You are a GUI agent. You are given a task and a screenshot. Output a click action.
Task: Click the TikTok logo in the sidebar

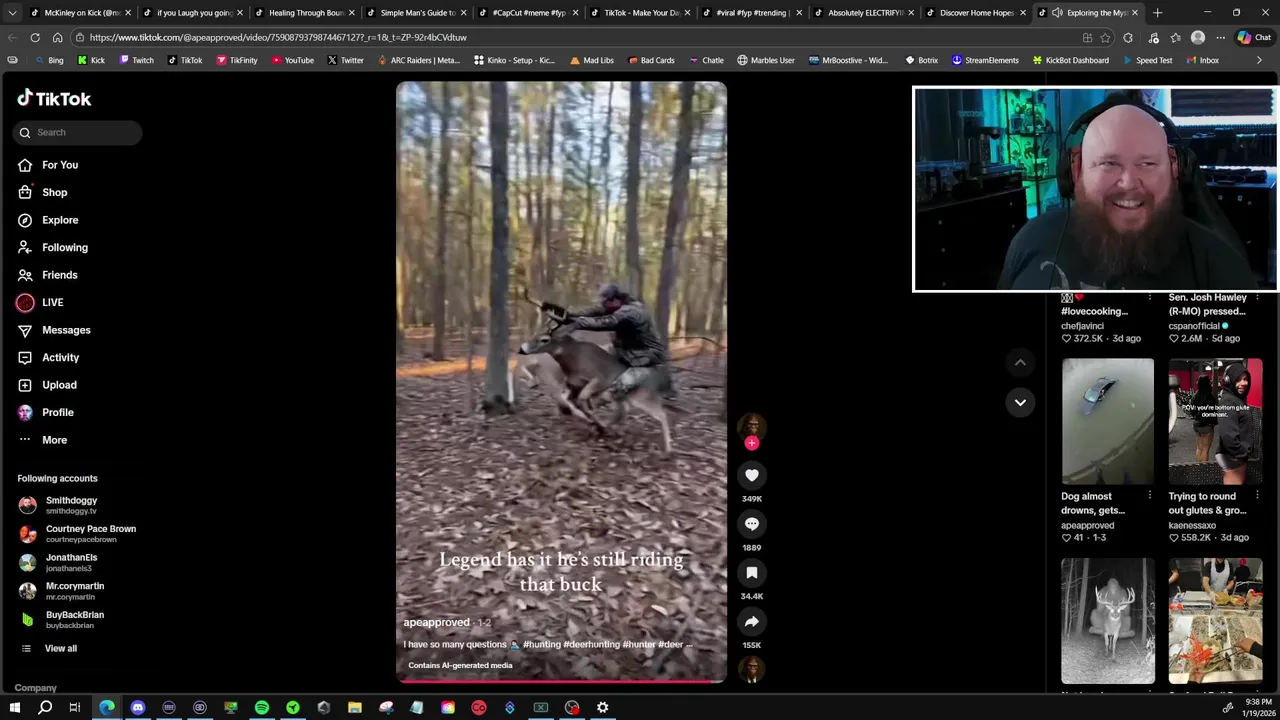tap(54, 98)
